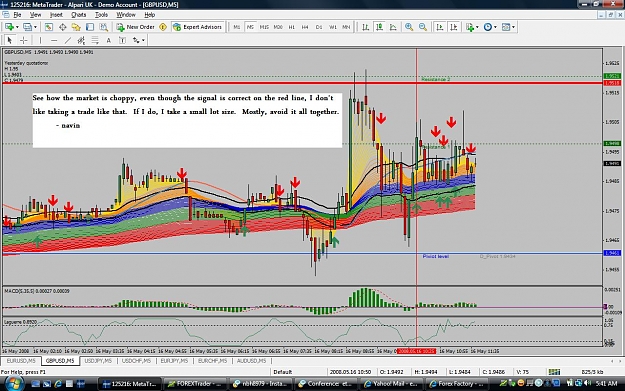This screenshot has width=625, height=391.
Task: Switch to the USDCHF,M5 chart tab
Action: (x=136, y=361)
